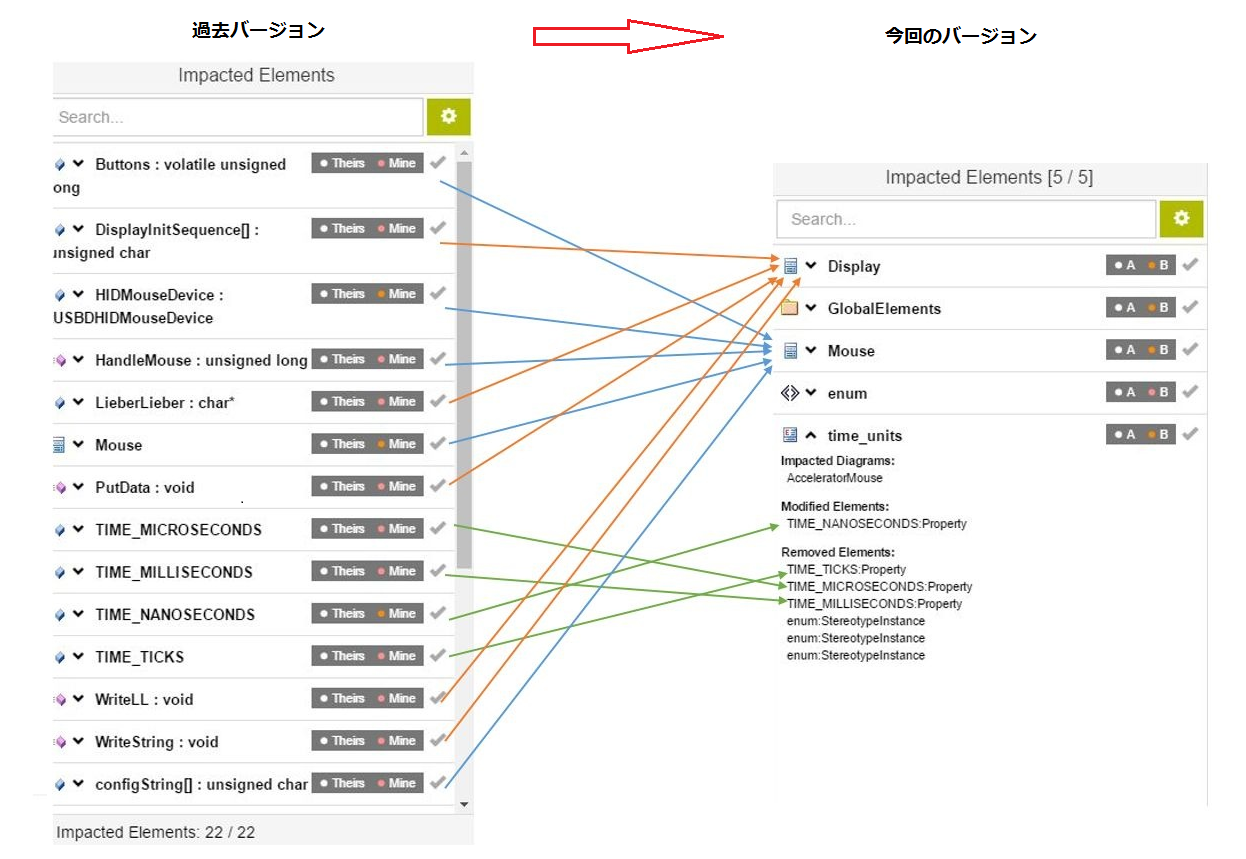Viewport: 1246px width, 859px height.
Task: Click the scrollbar up arrow in the Theirs/Mine list
Action: pos(464,152)
